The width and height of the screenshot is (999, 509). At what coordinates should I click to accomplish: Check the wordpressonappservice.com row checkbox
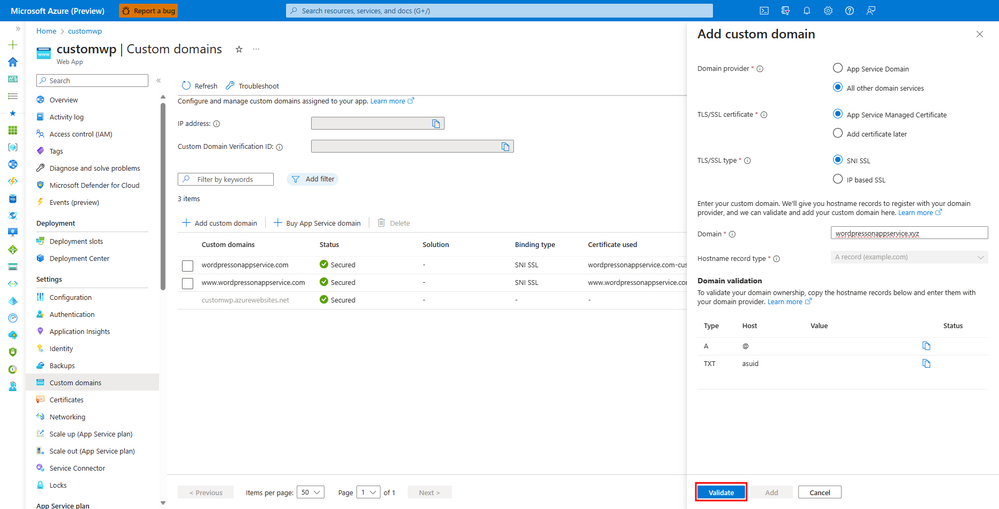coord(187,265)
